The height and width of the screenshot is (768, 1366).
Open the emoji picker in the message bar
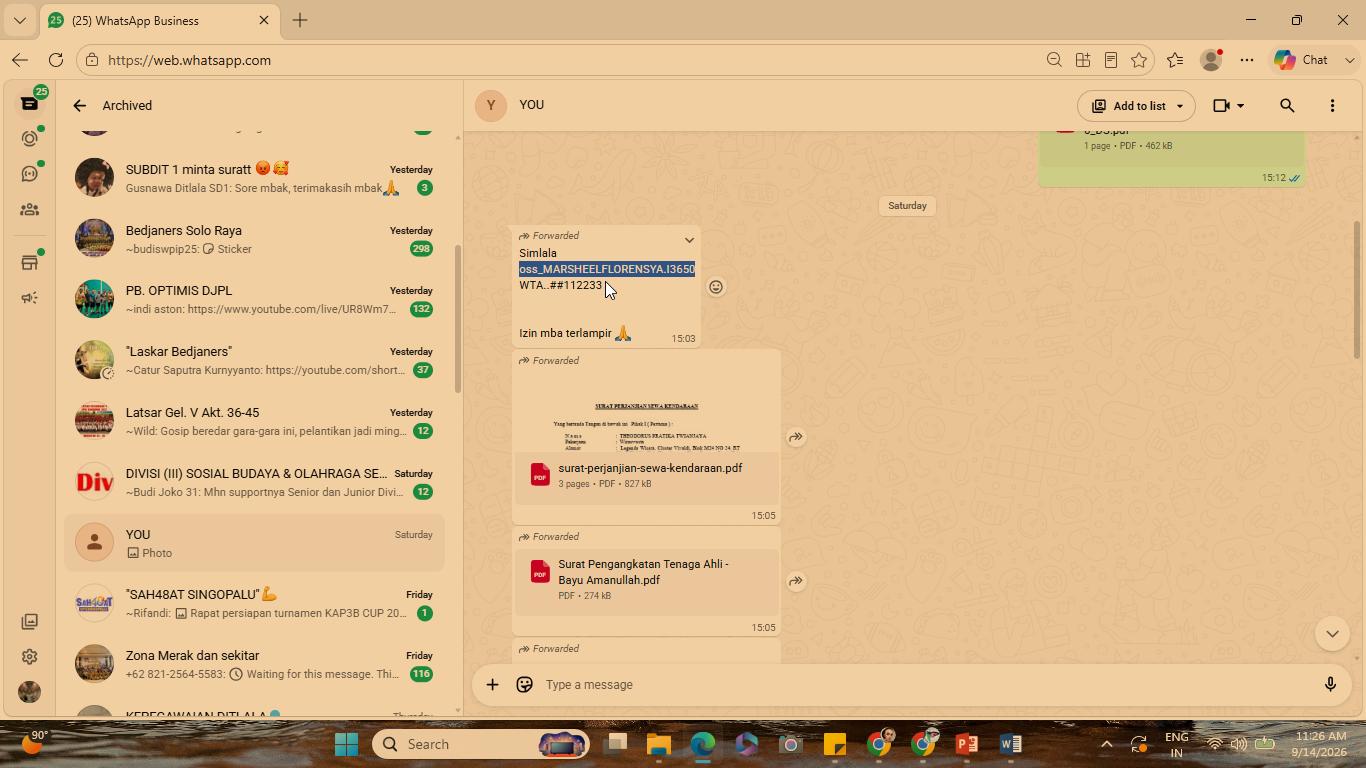(524, 685)
